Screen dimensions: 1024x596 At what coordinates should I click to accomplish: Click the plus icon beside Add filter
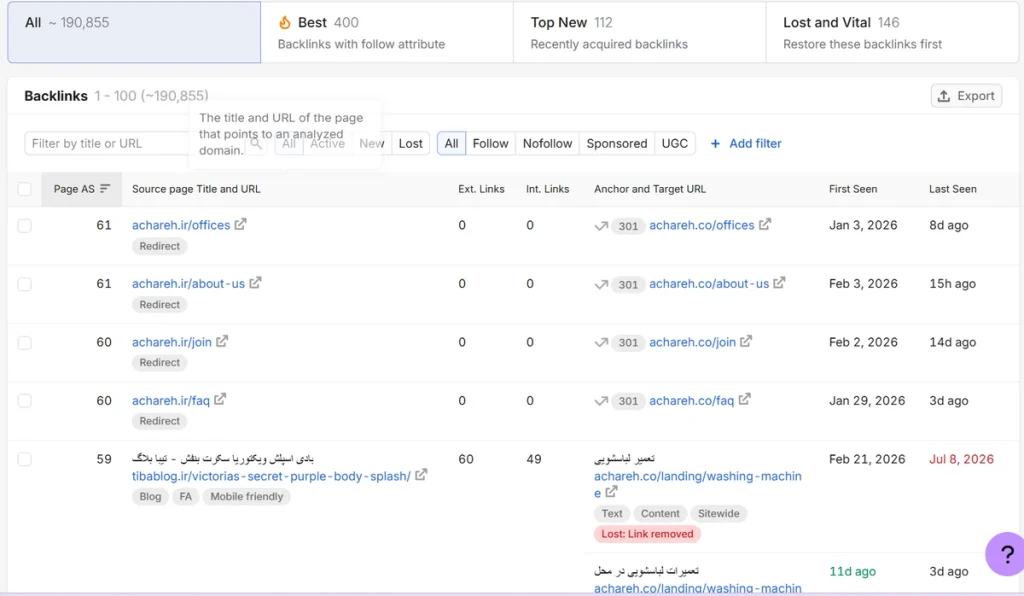tap(715, 143)
